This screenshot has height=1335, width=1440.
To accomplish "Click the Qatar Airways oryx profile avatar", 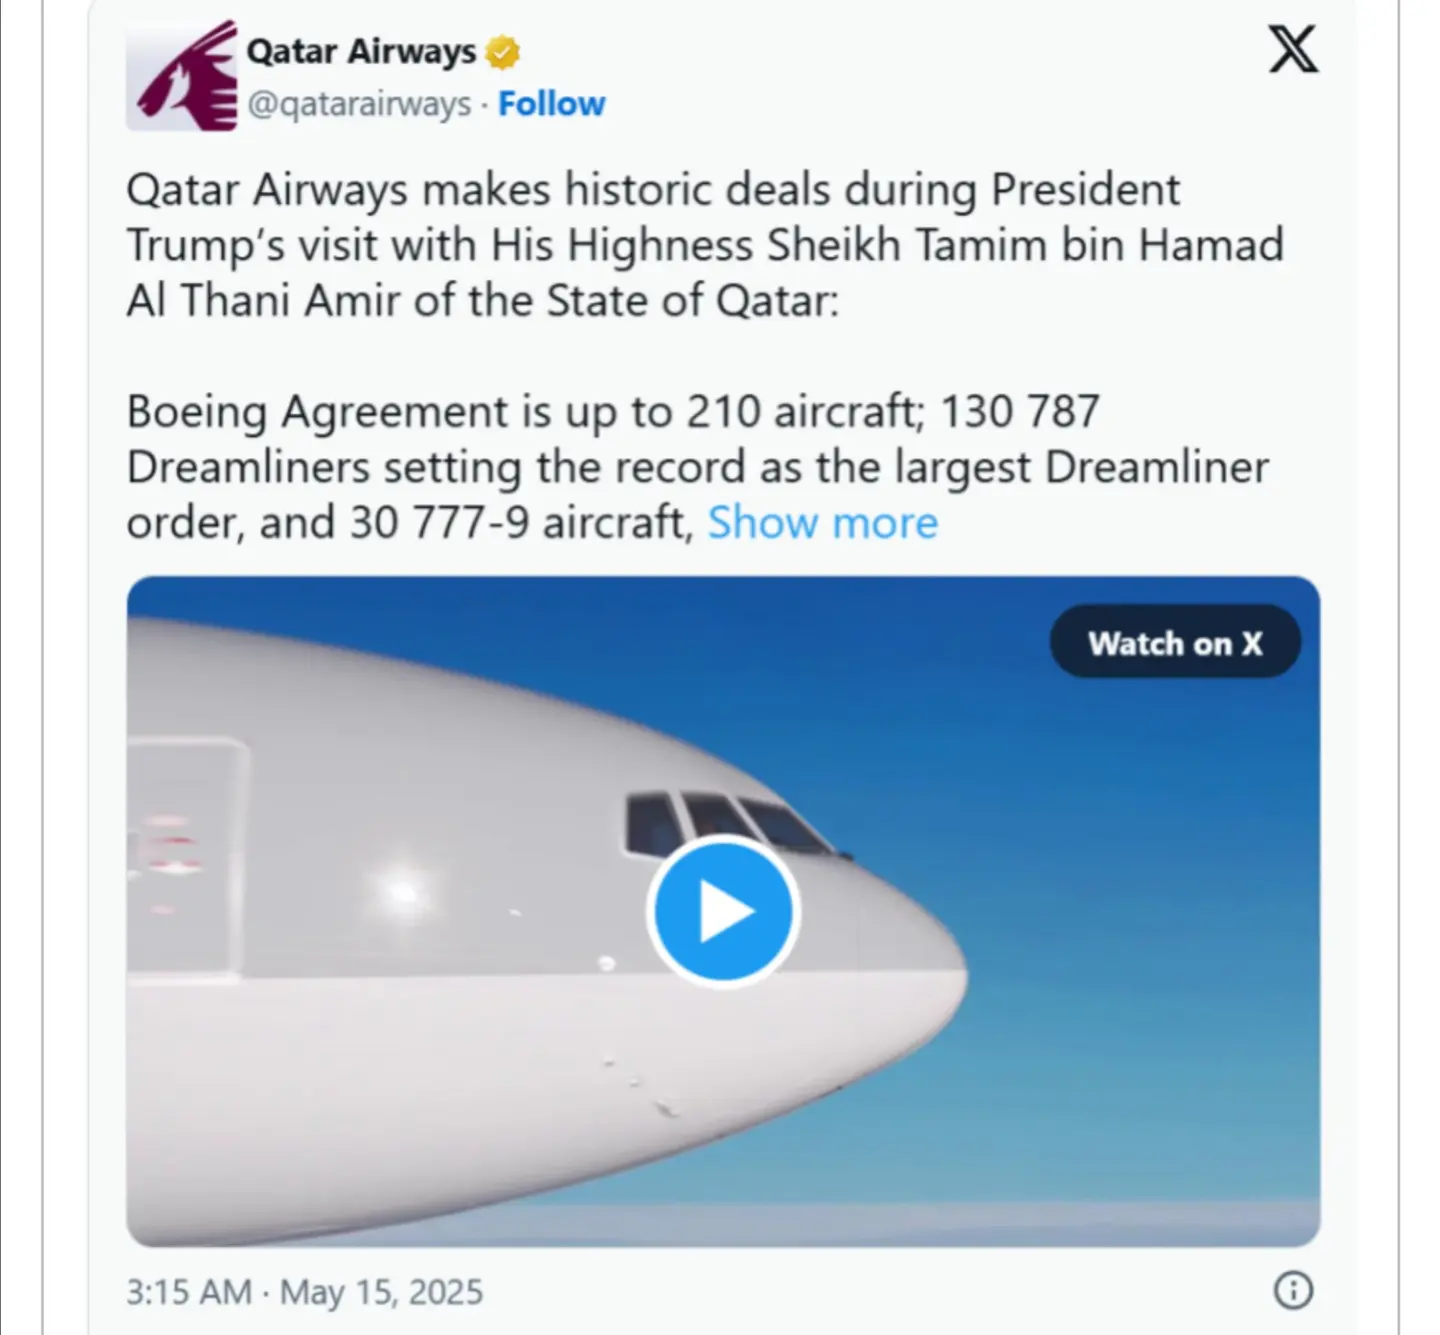I will tap(182, 76).
